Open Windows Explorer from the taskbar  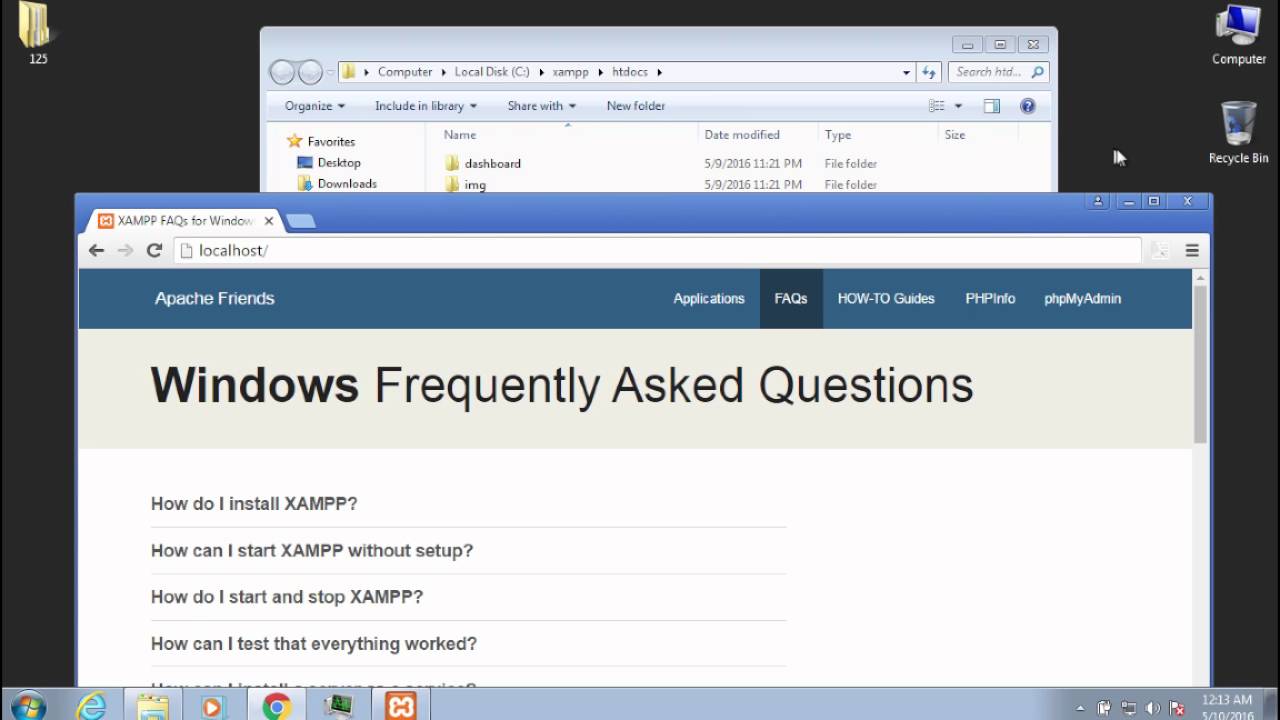(153, 706)
